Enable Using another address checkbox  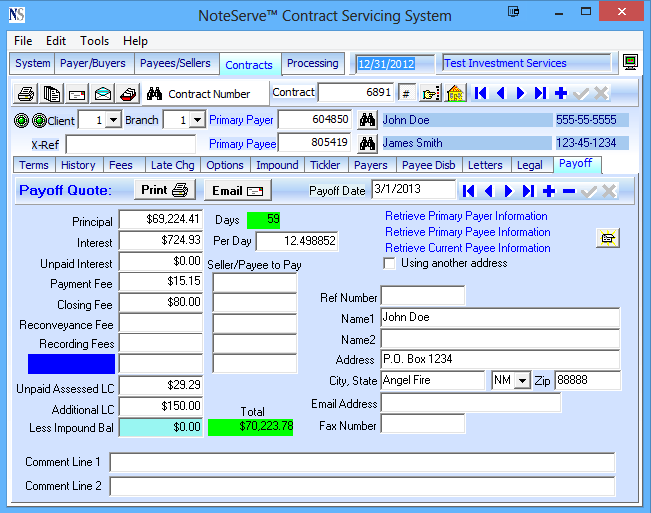[390, 264]
